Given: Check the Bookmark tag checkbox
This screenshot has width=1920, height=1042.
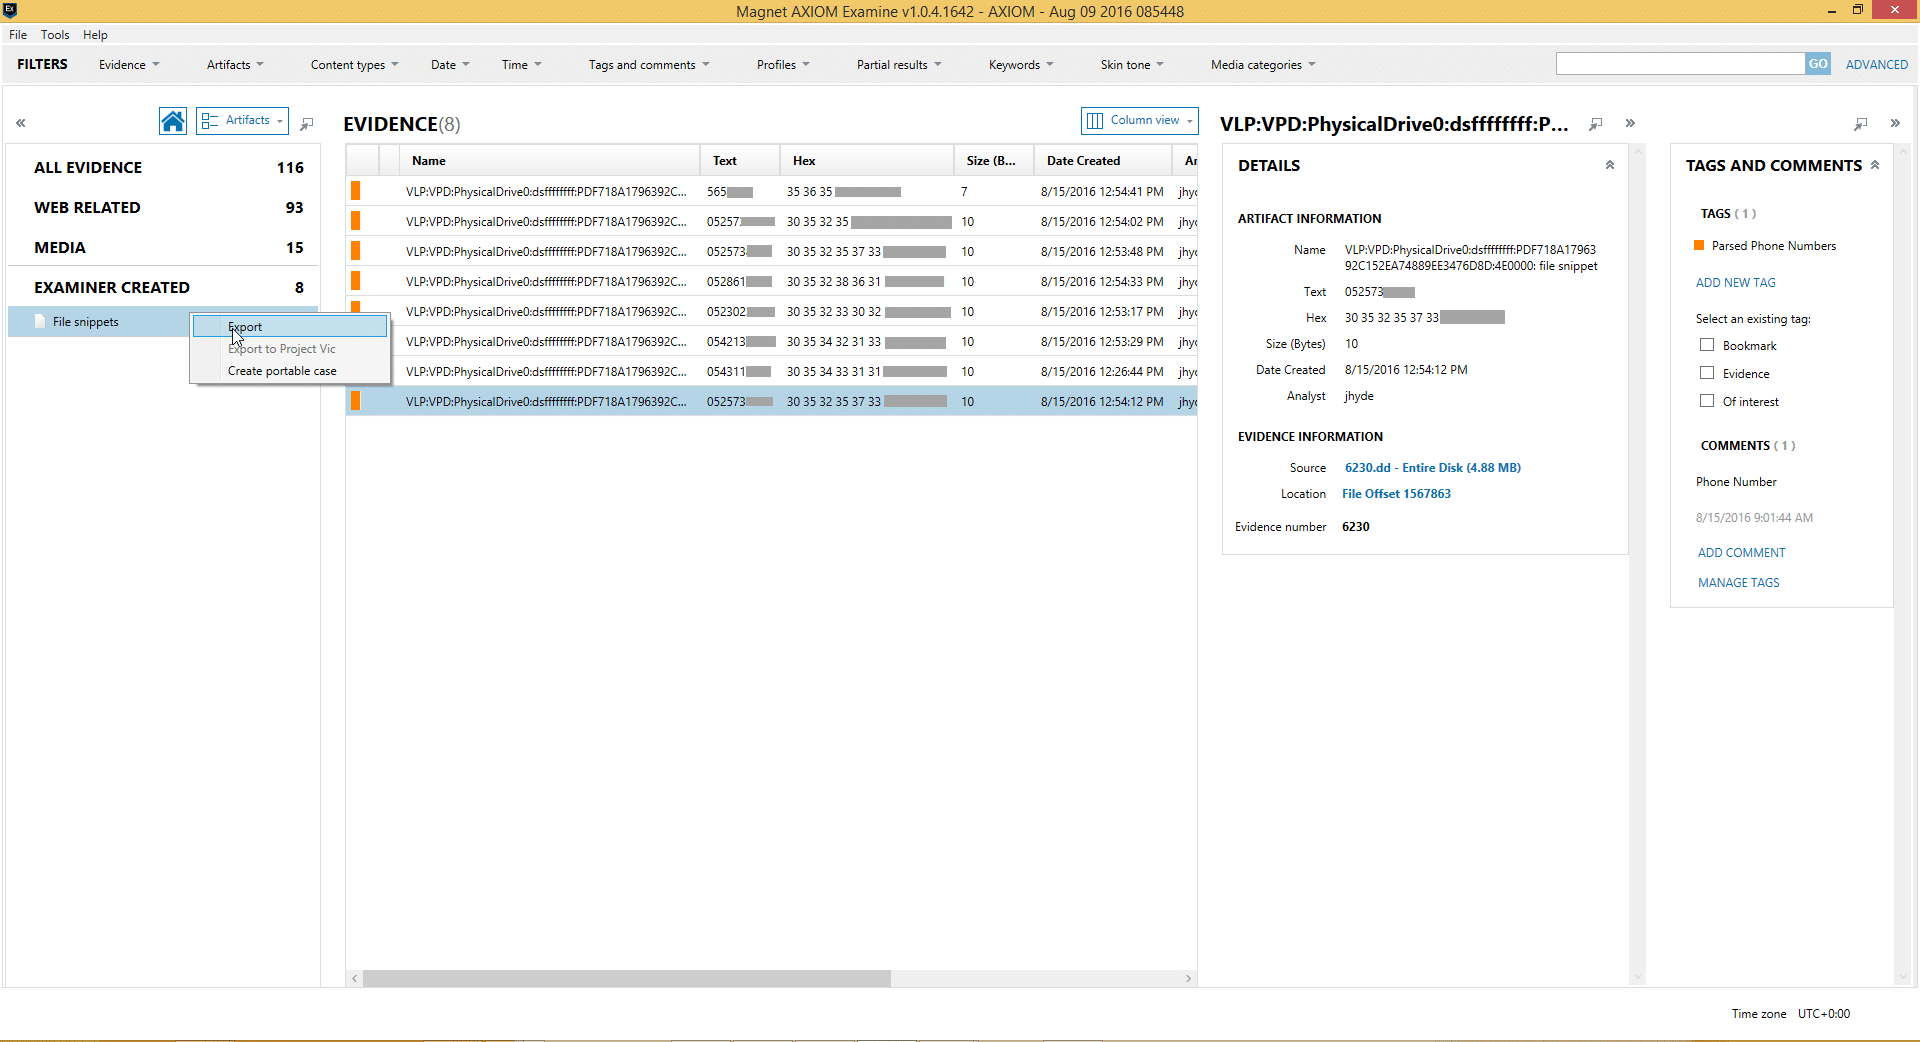Looking at the screenshot, I should 1707,345.
